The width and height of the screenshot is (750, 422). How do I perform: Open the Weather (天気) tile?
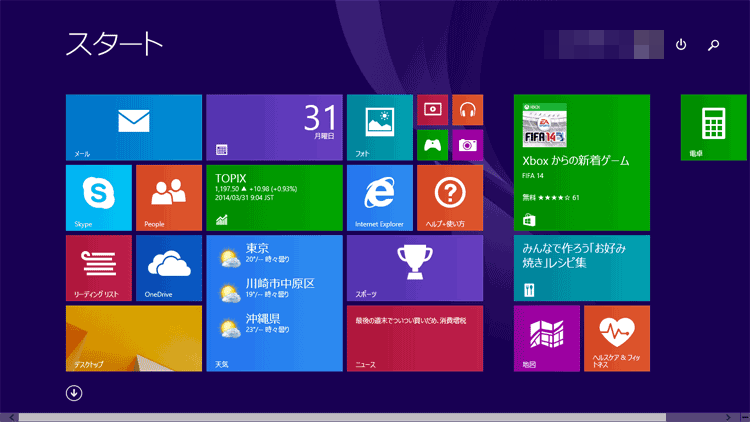pos(275,303)
